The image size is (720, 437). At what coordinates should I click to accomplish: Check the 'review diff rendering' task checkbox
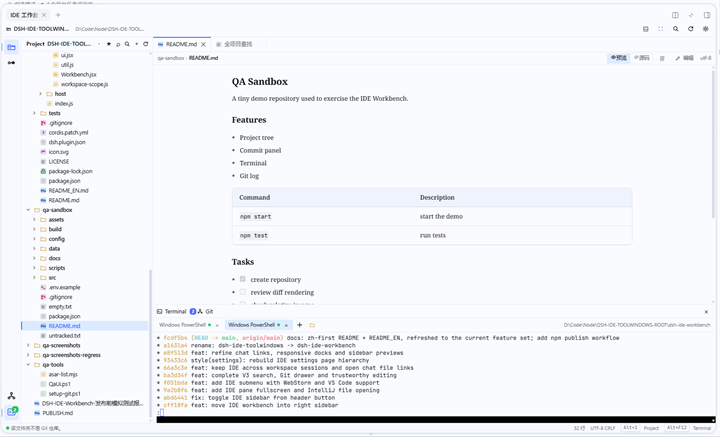(242, 292)
